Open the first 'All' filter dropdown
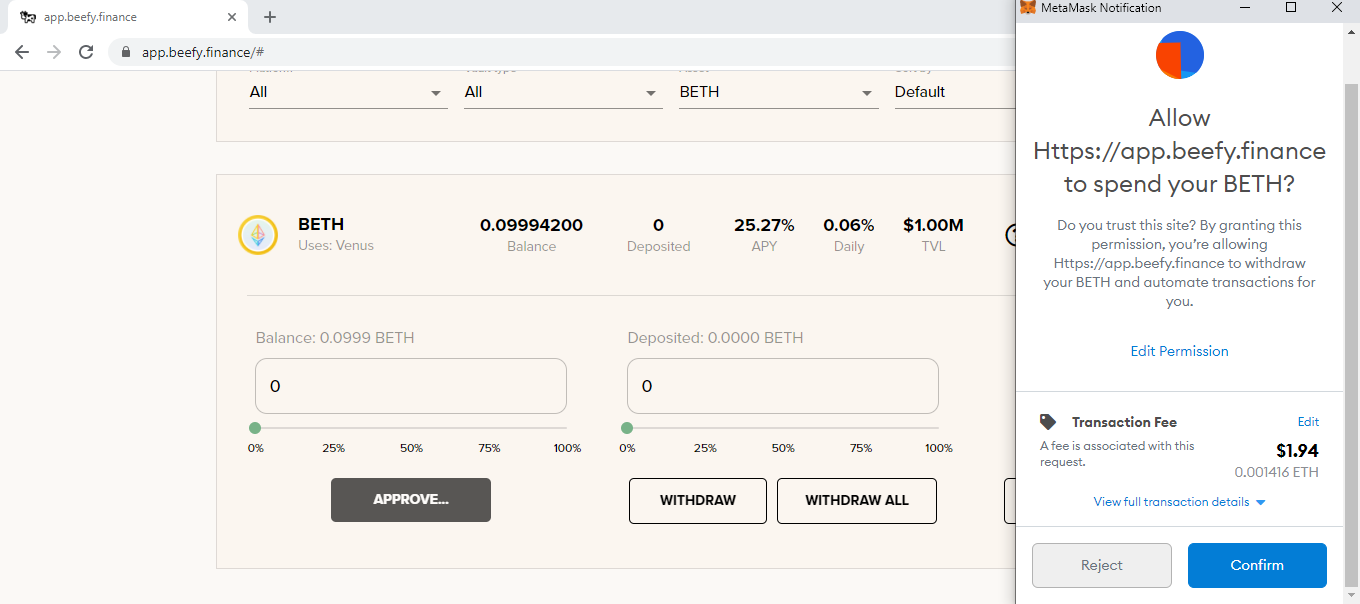1360x604 pixels. 348,92
